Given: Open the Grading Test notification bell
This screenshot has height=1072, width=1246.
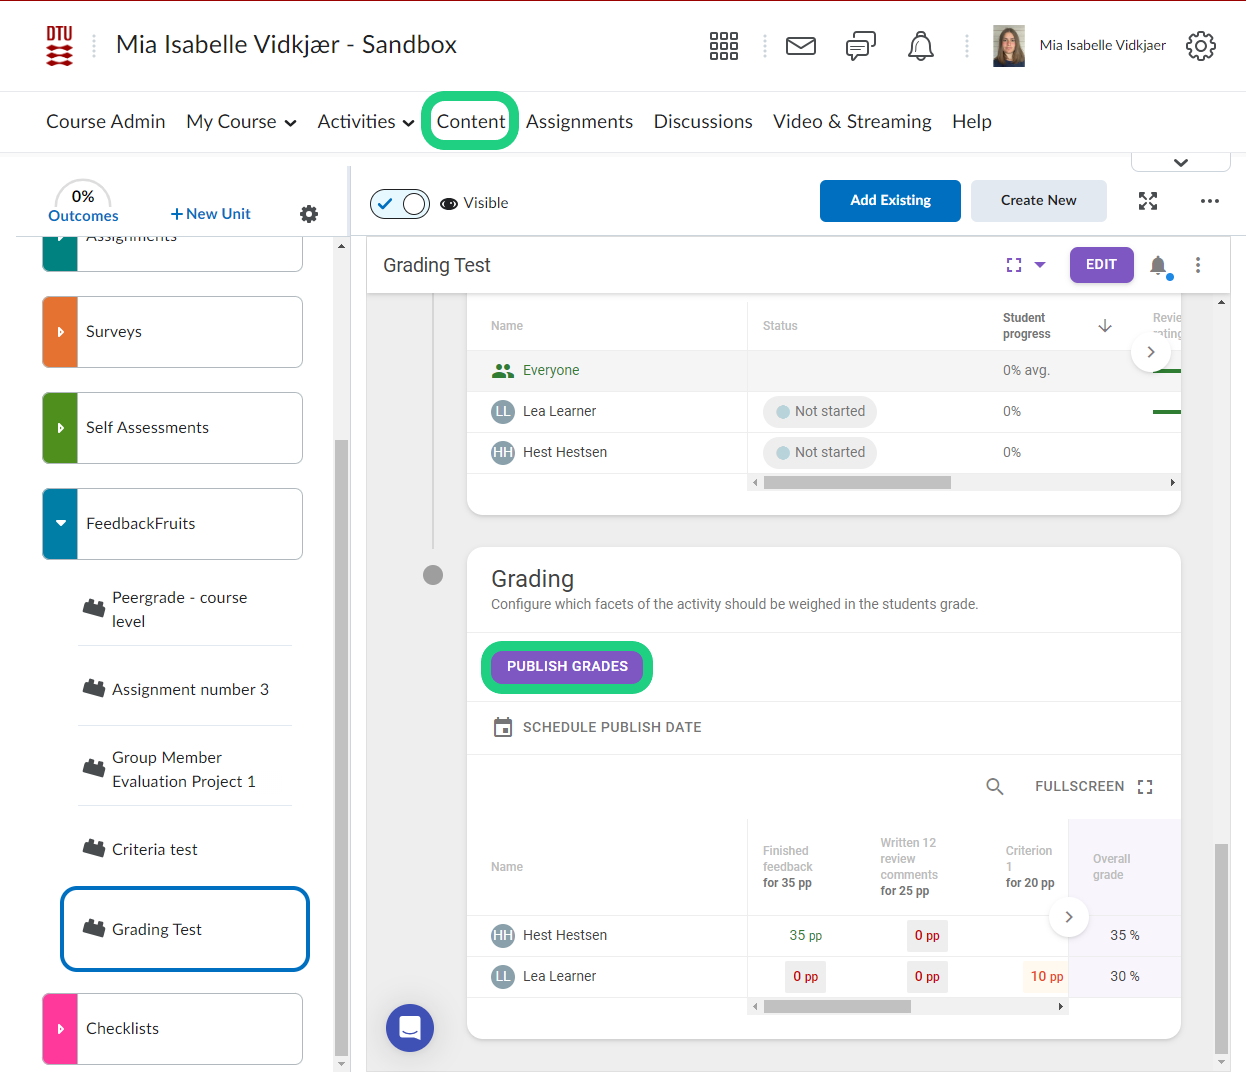Looking at the screenshot, I should [x=1158, y=265].
